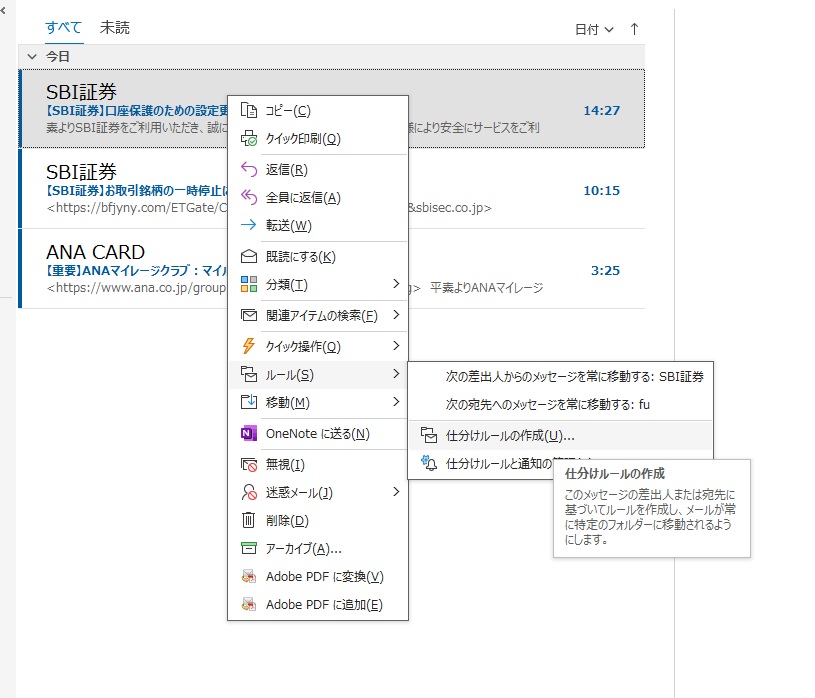The image size is (815, 698).
Task: Select 既読にする(K) menu entry
Action: (318, 256)
